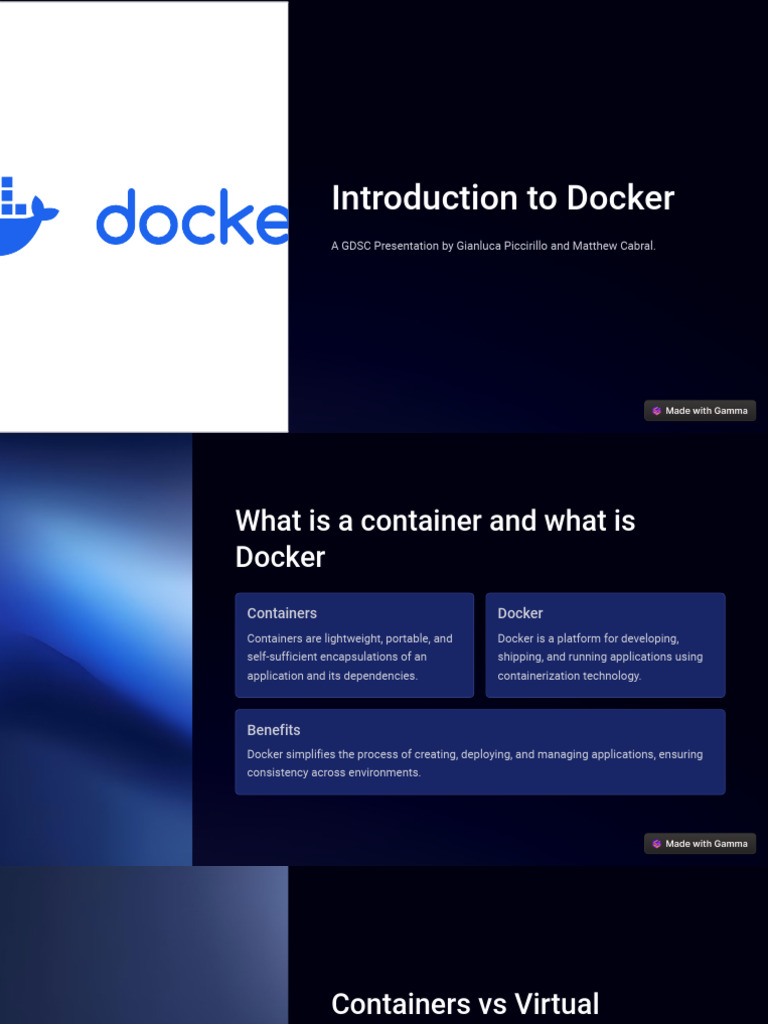Click the subtitle 'A GDSC Presentation by Gianluca Piccirillo'
The image size is (768, 1024).
click(x=493, y=246)
